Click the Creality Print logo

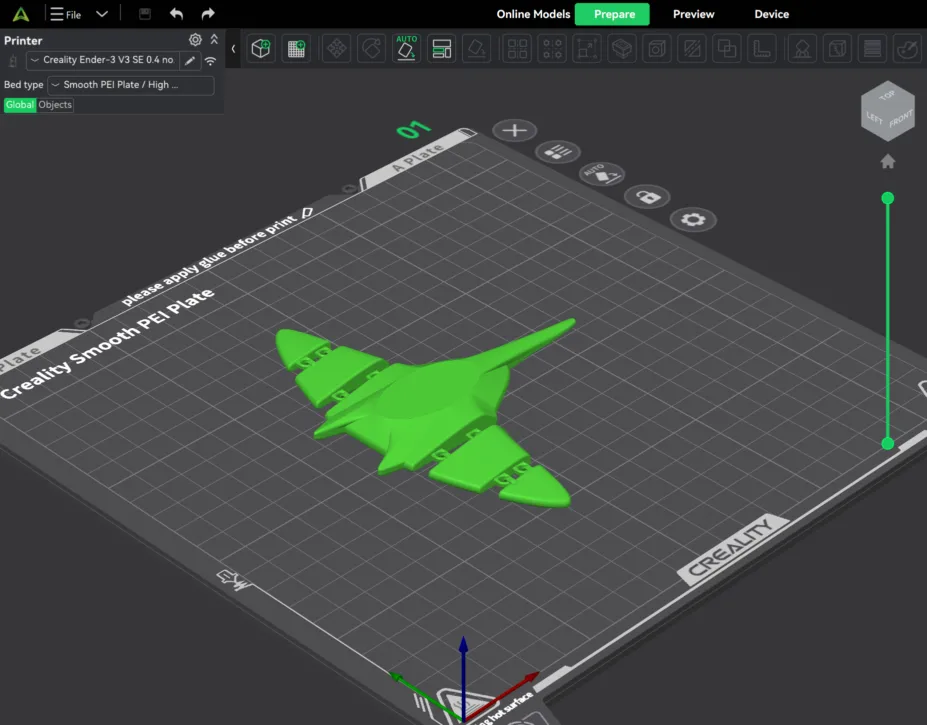(x=21, y=14)
